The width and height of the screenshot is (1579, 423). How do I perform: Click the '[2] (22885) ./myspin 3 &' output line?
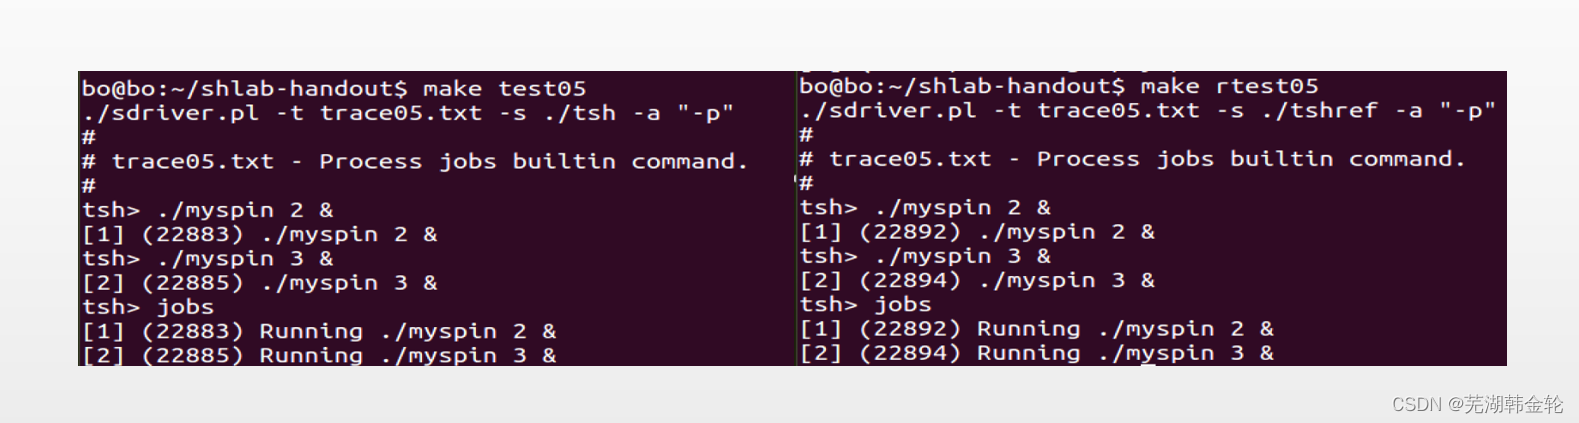click(x=260, y=282)
